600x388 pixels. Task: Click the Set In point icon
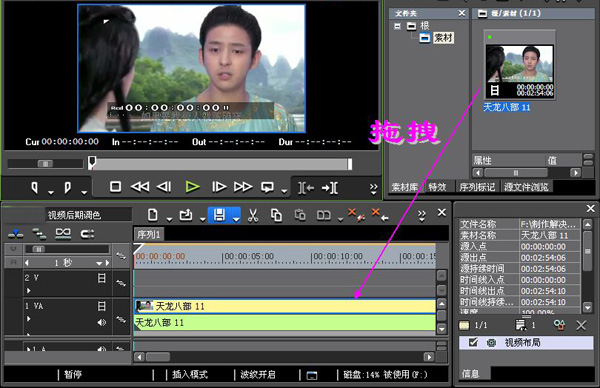pos(34,187)
